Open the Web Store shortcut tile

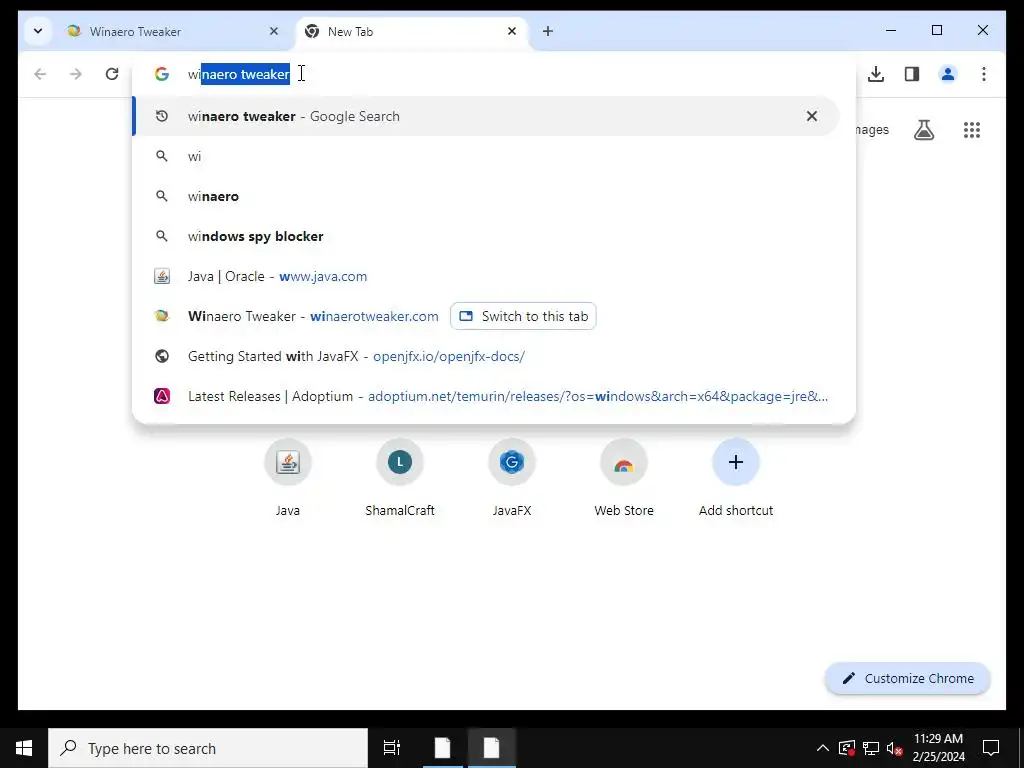[x=624, y=477]
